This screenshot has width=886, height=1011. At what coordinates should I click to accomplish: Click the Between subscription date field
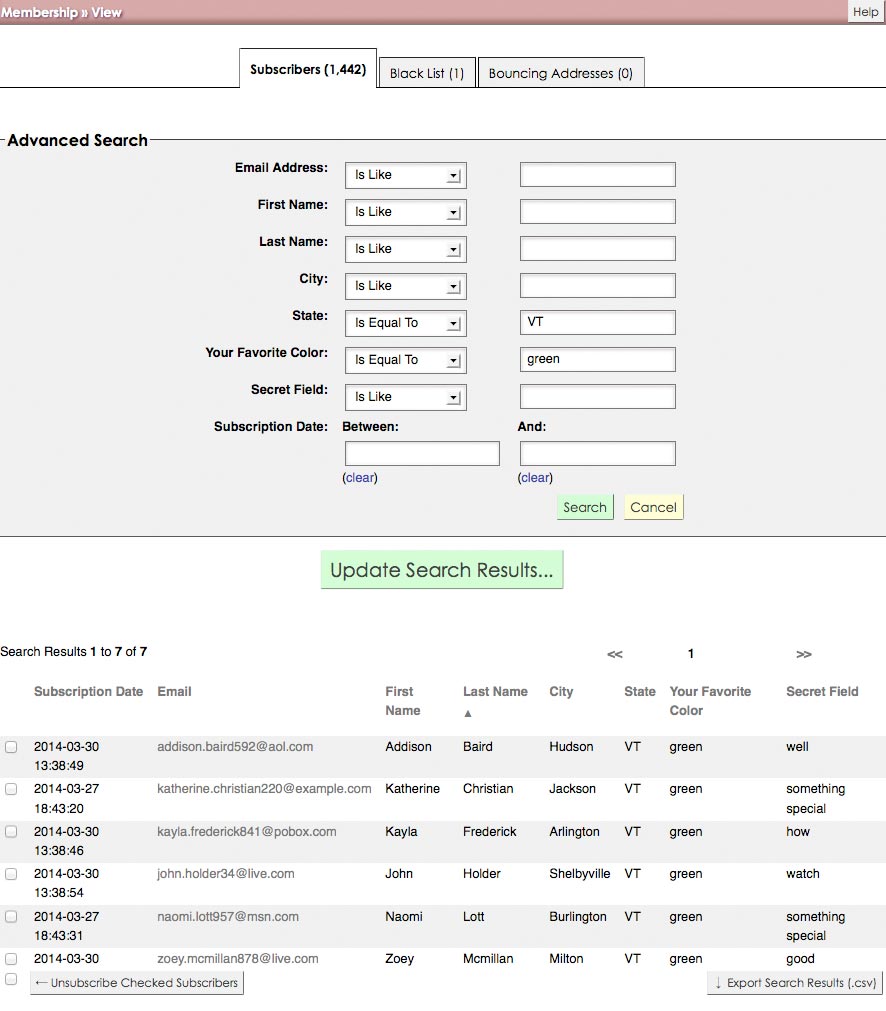pyautogui.click(x=422, y=453)
